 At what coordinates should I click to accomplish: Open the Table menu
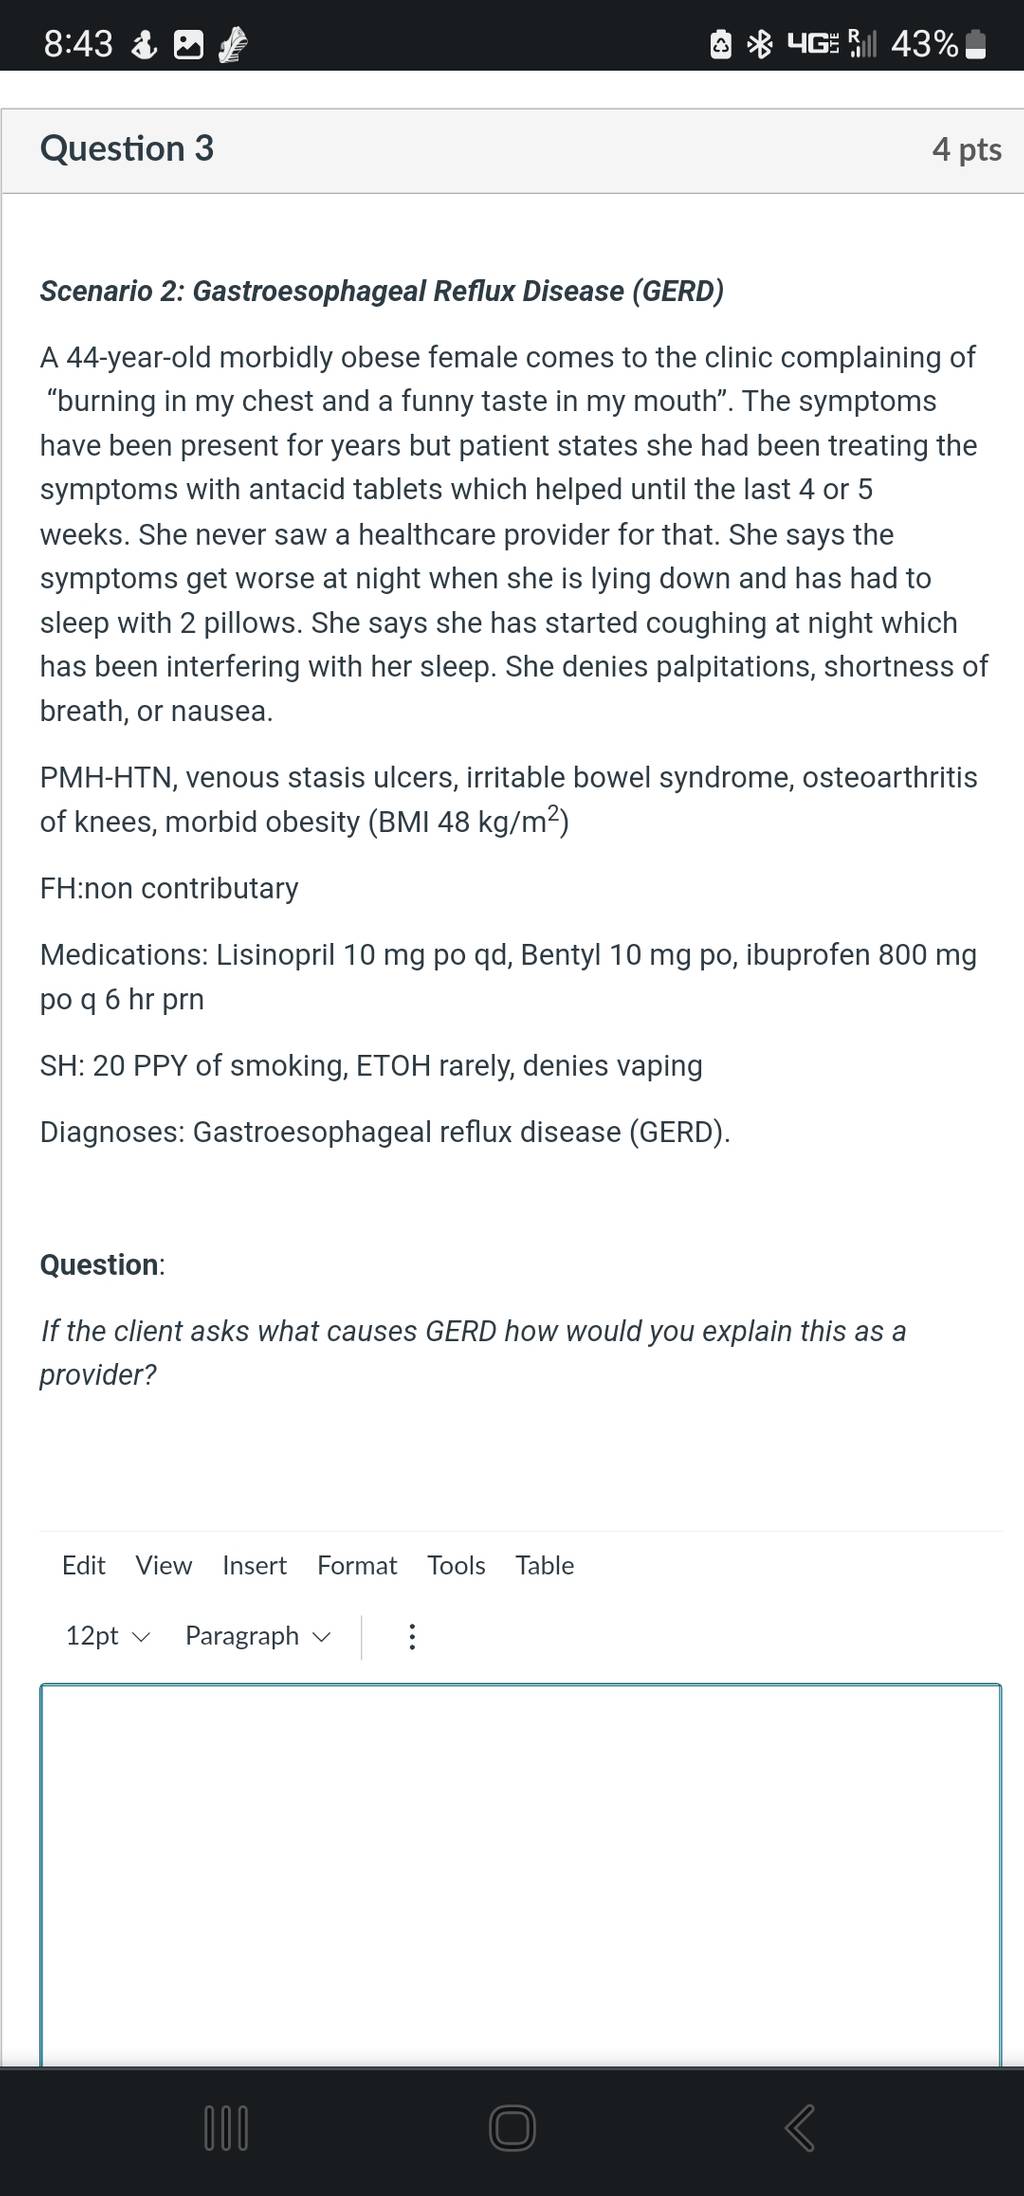545,1565
